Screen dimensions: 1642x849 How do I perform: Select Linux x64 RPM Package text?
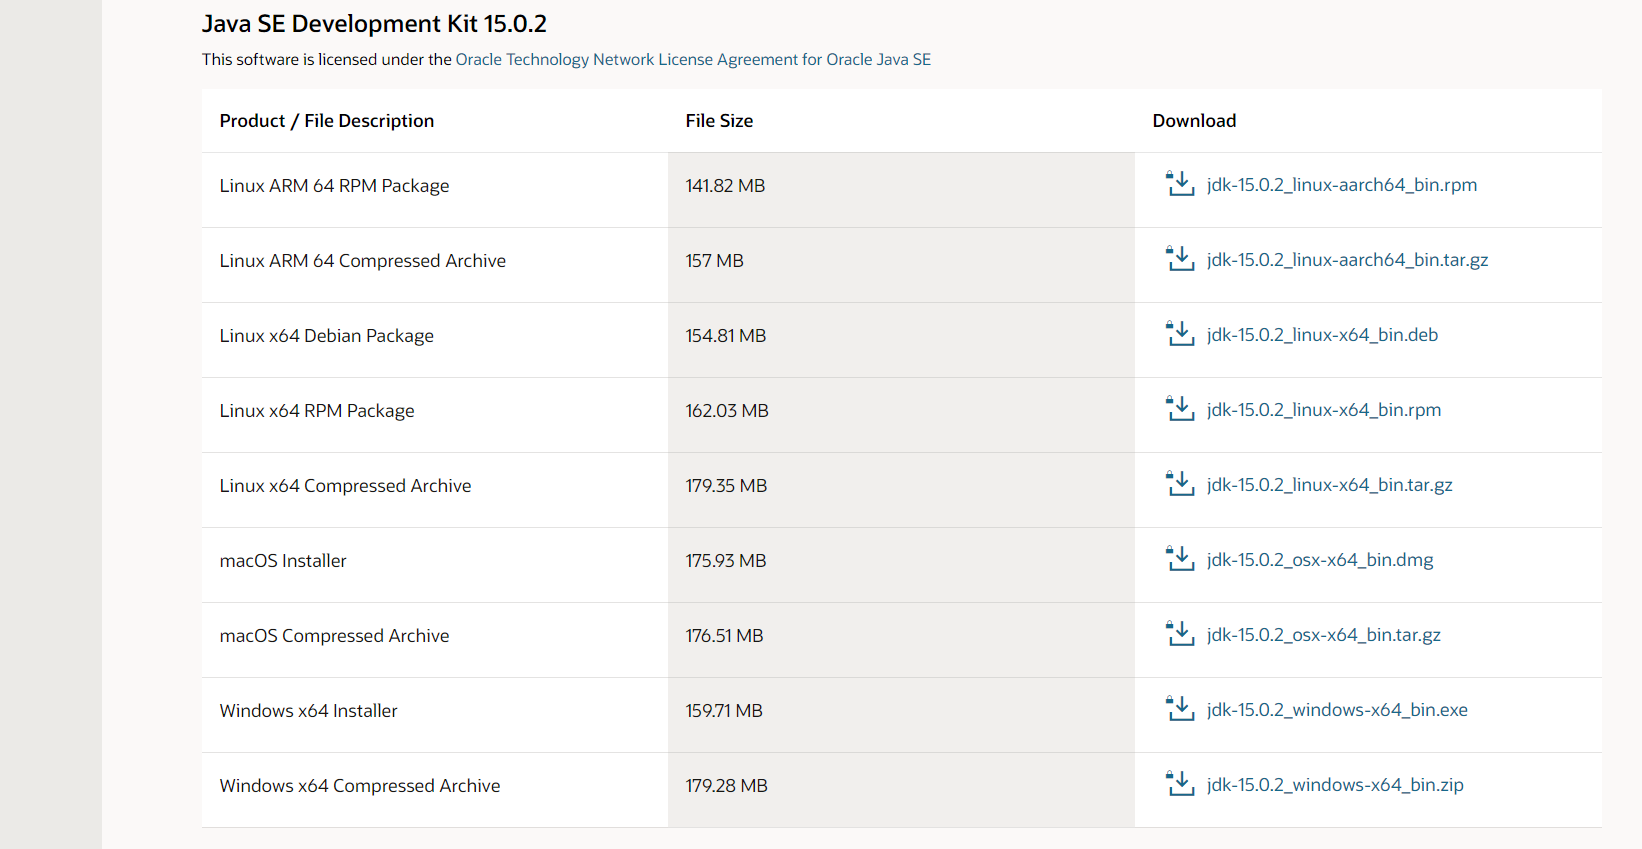(x=317, y=411)
